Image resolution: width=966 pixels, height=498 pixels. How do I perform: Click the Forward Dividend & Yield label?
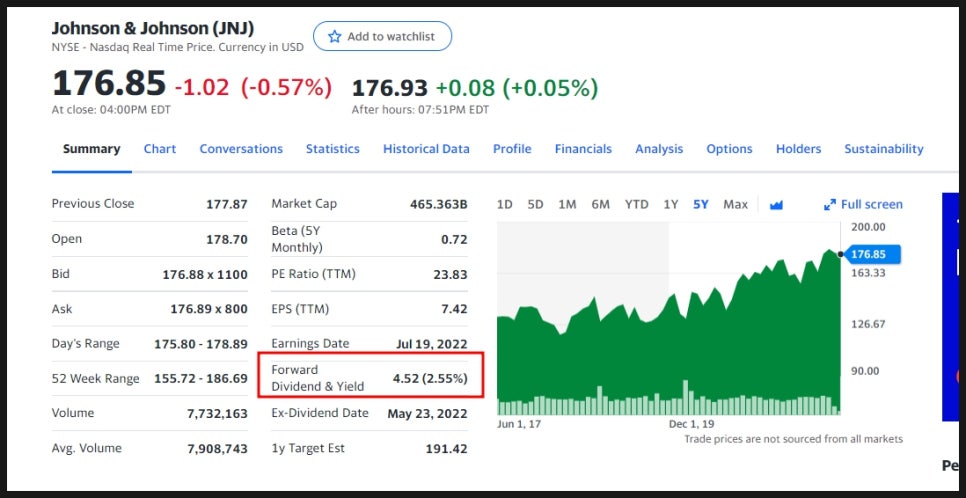point(318,378)
